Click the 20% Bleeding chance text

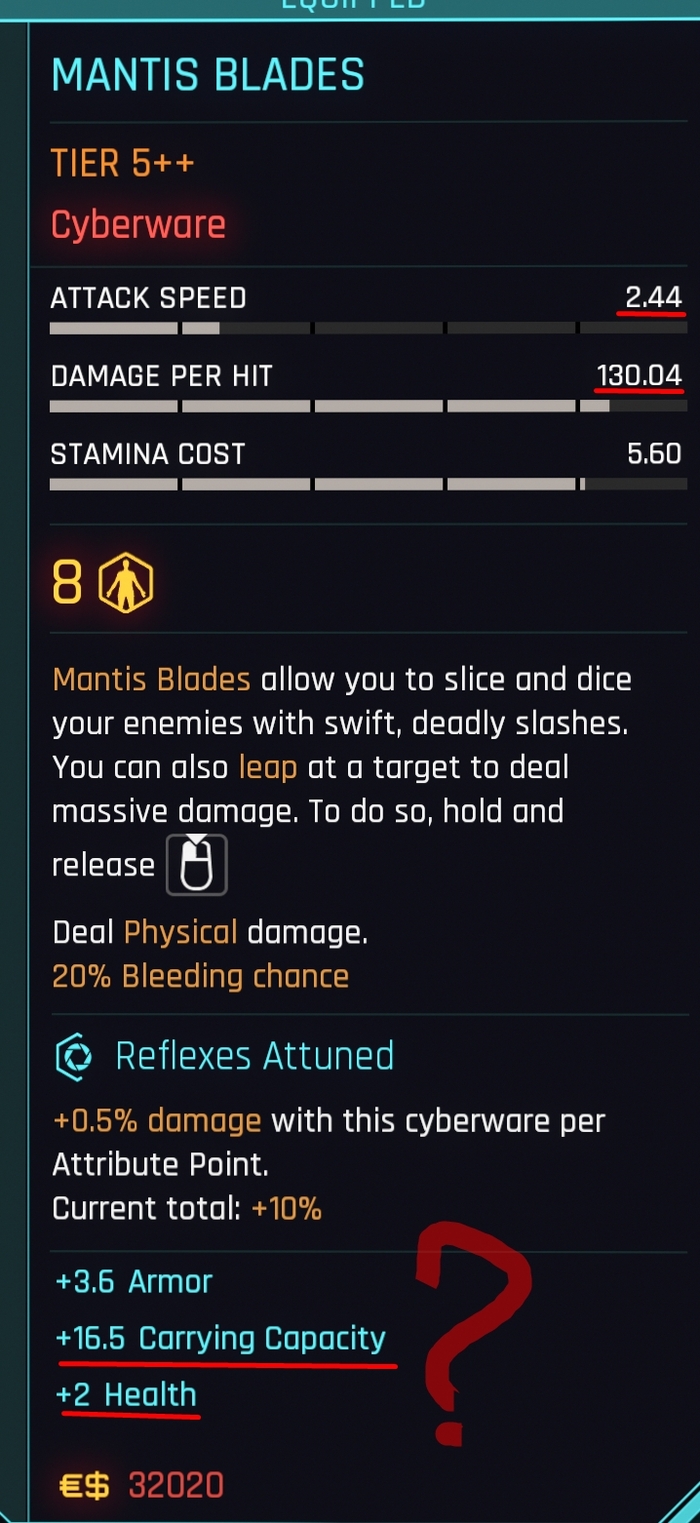(x=200, y=976)
